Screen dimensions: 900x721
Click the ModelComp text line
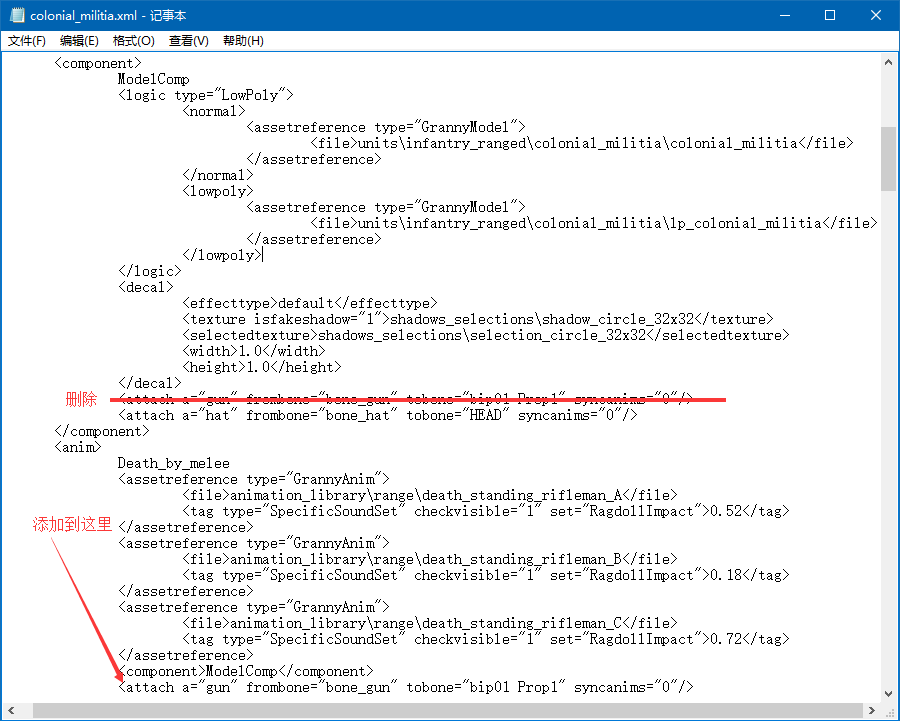[153, 79]
